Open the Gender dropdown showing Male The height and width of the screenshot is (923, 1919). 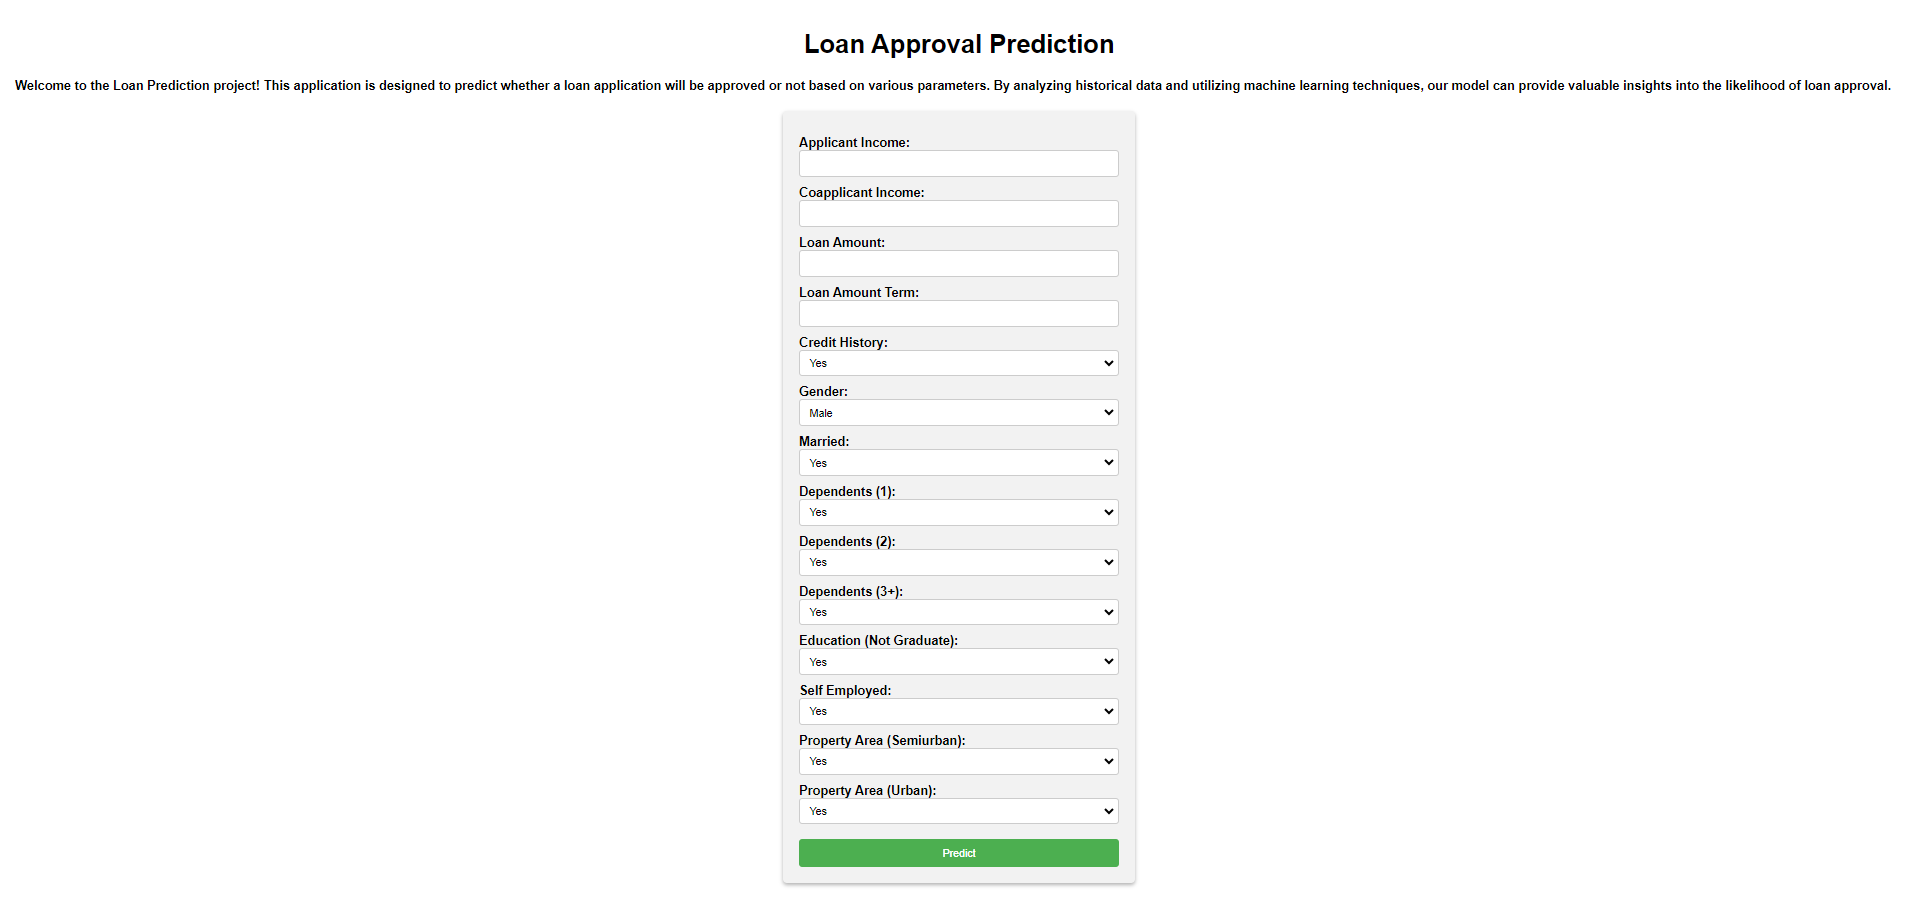click(957, 412)
